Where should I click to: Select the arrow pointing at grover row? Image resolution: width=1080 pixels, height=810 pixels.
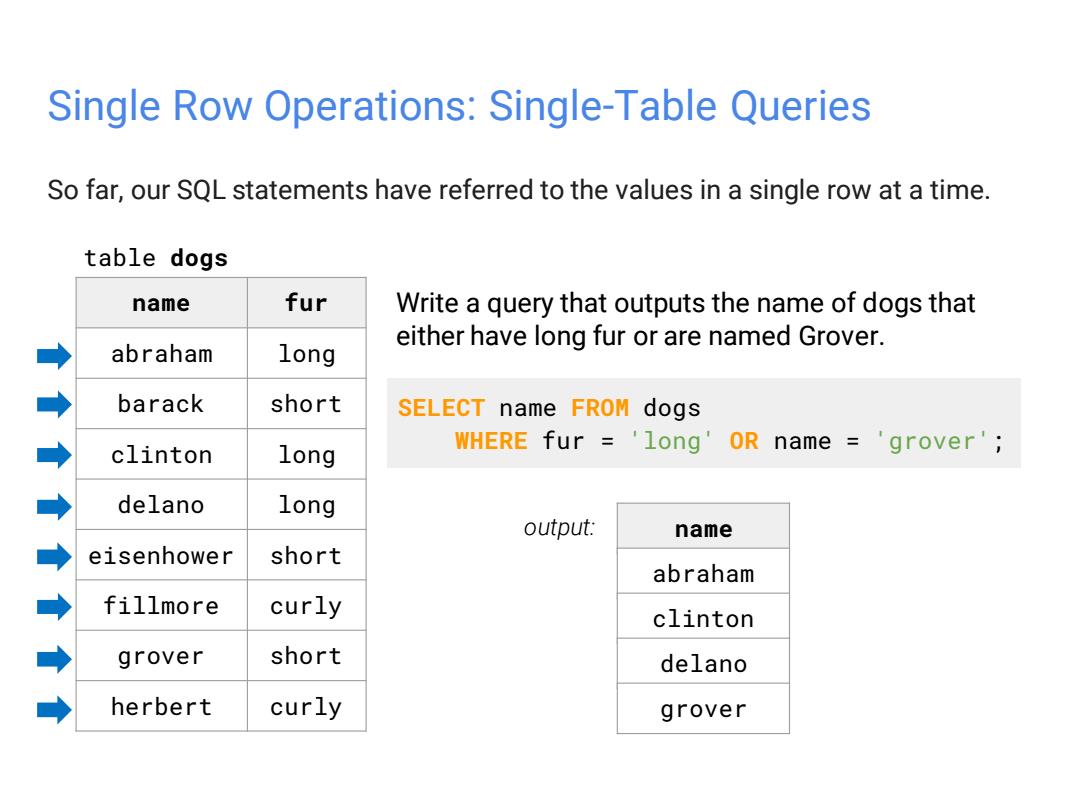(x=54, y=658)
